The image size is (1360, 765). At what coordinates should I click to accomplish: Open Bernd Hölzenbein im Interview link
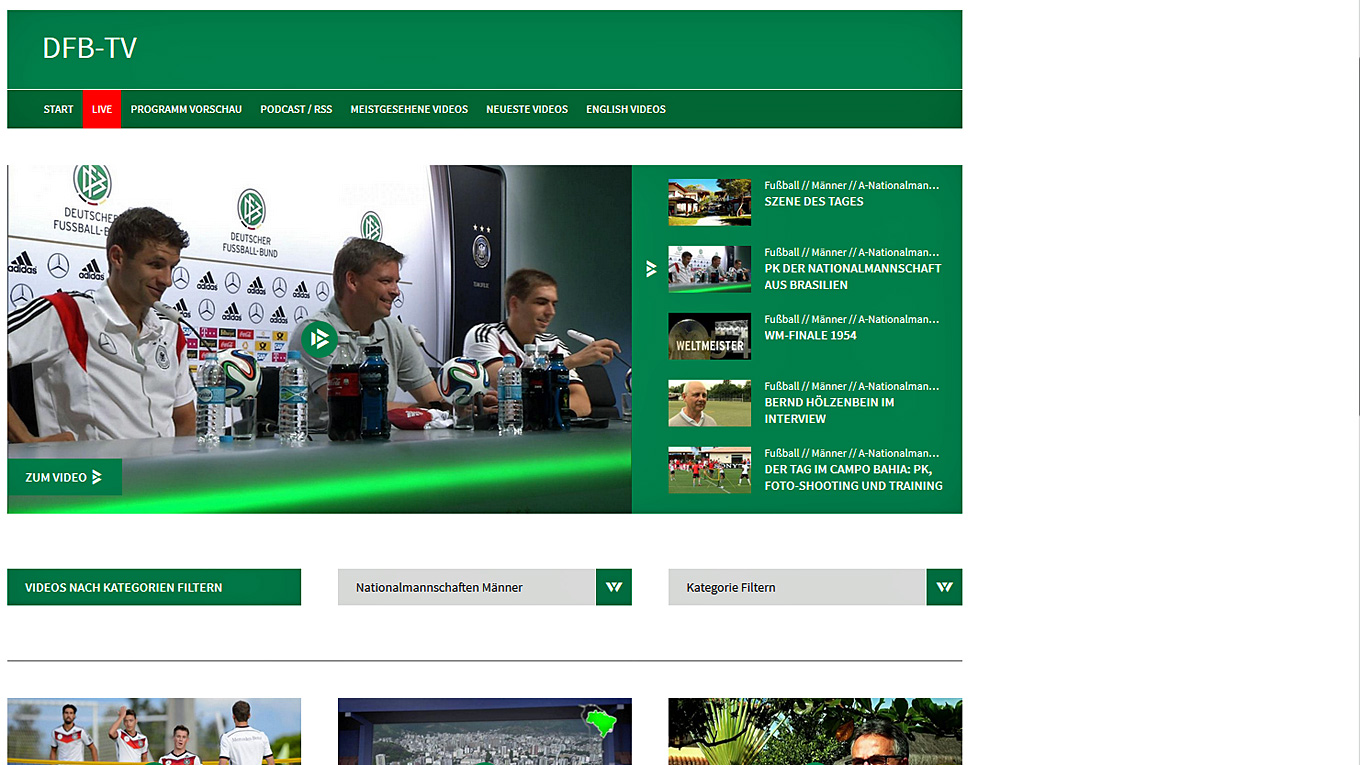(x=829, y=410)
